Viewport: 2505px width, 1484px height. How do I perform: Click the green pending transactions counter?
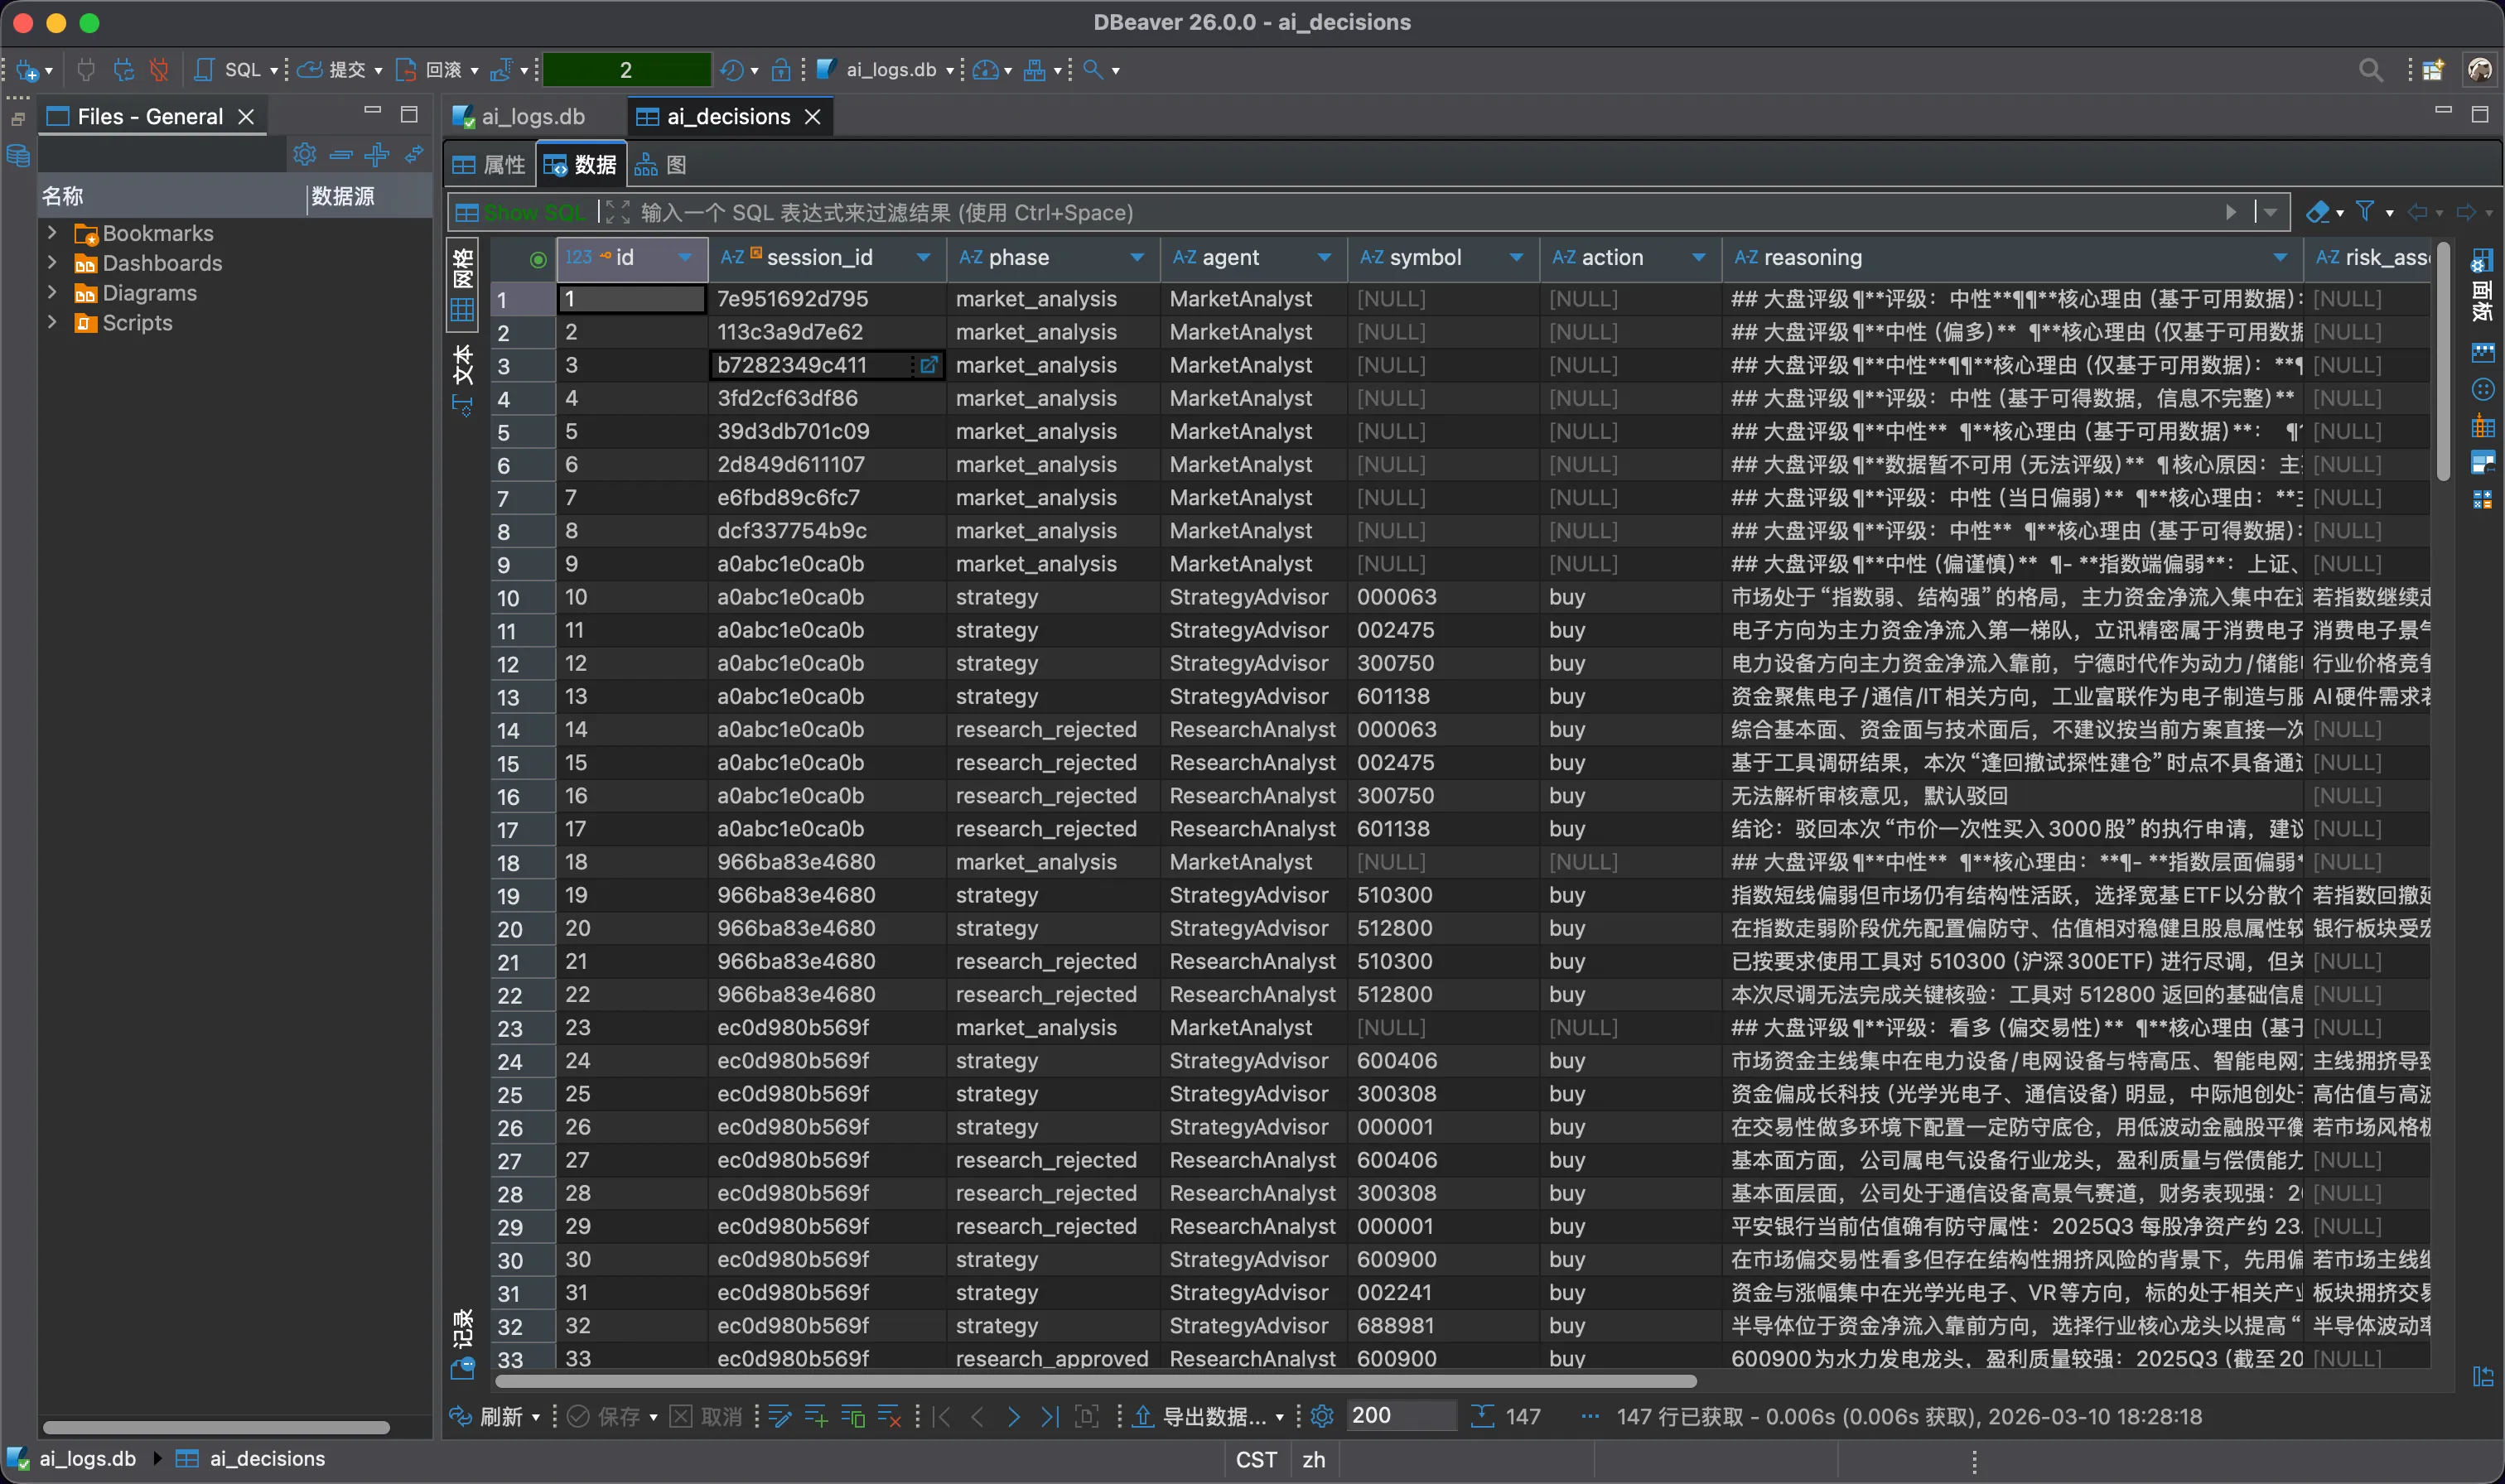(626, 70)
